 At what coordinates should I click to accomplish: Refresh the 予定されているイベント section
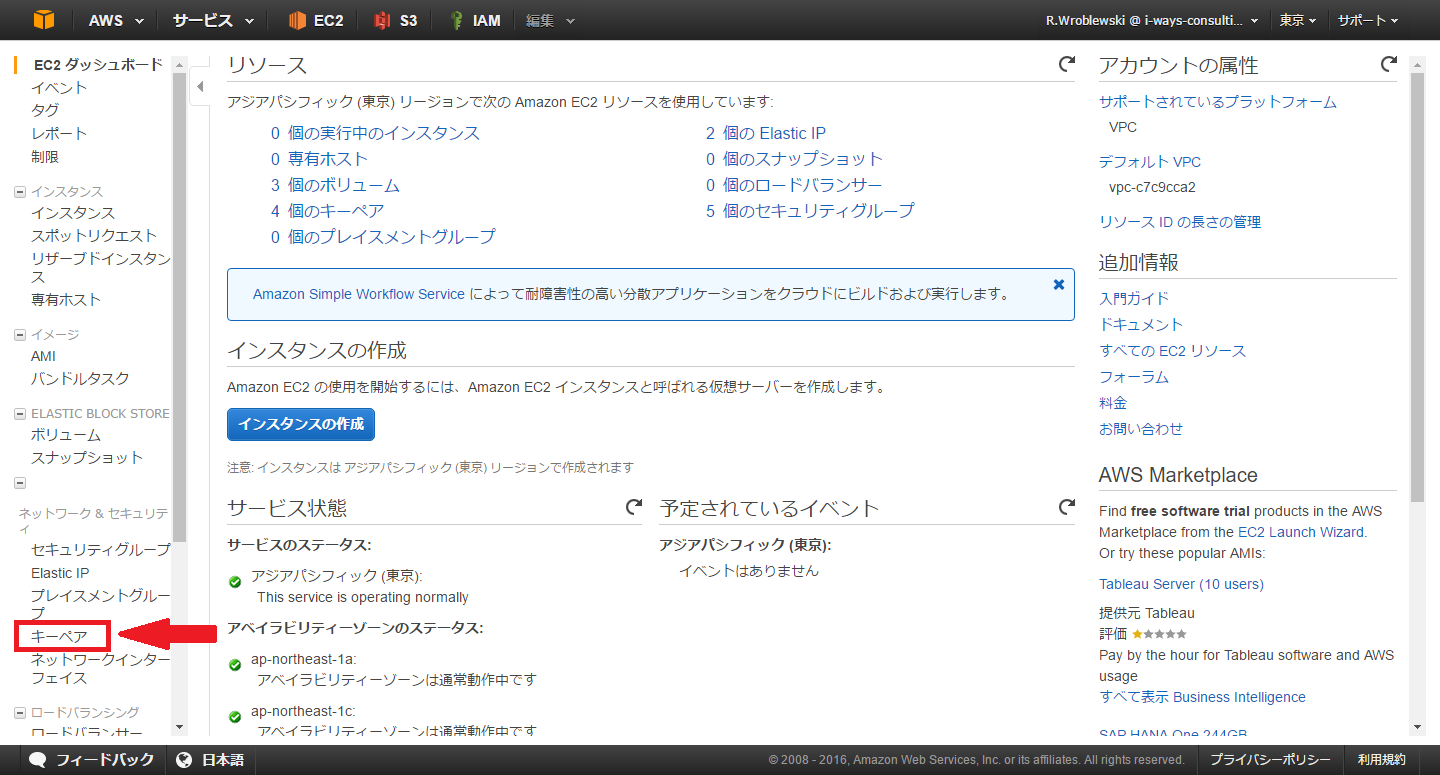[x=1067, y=508]
